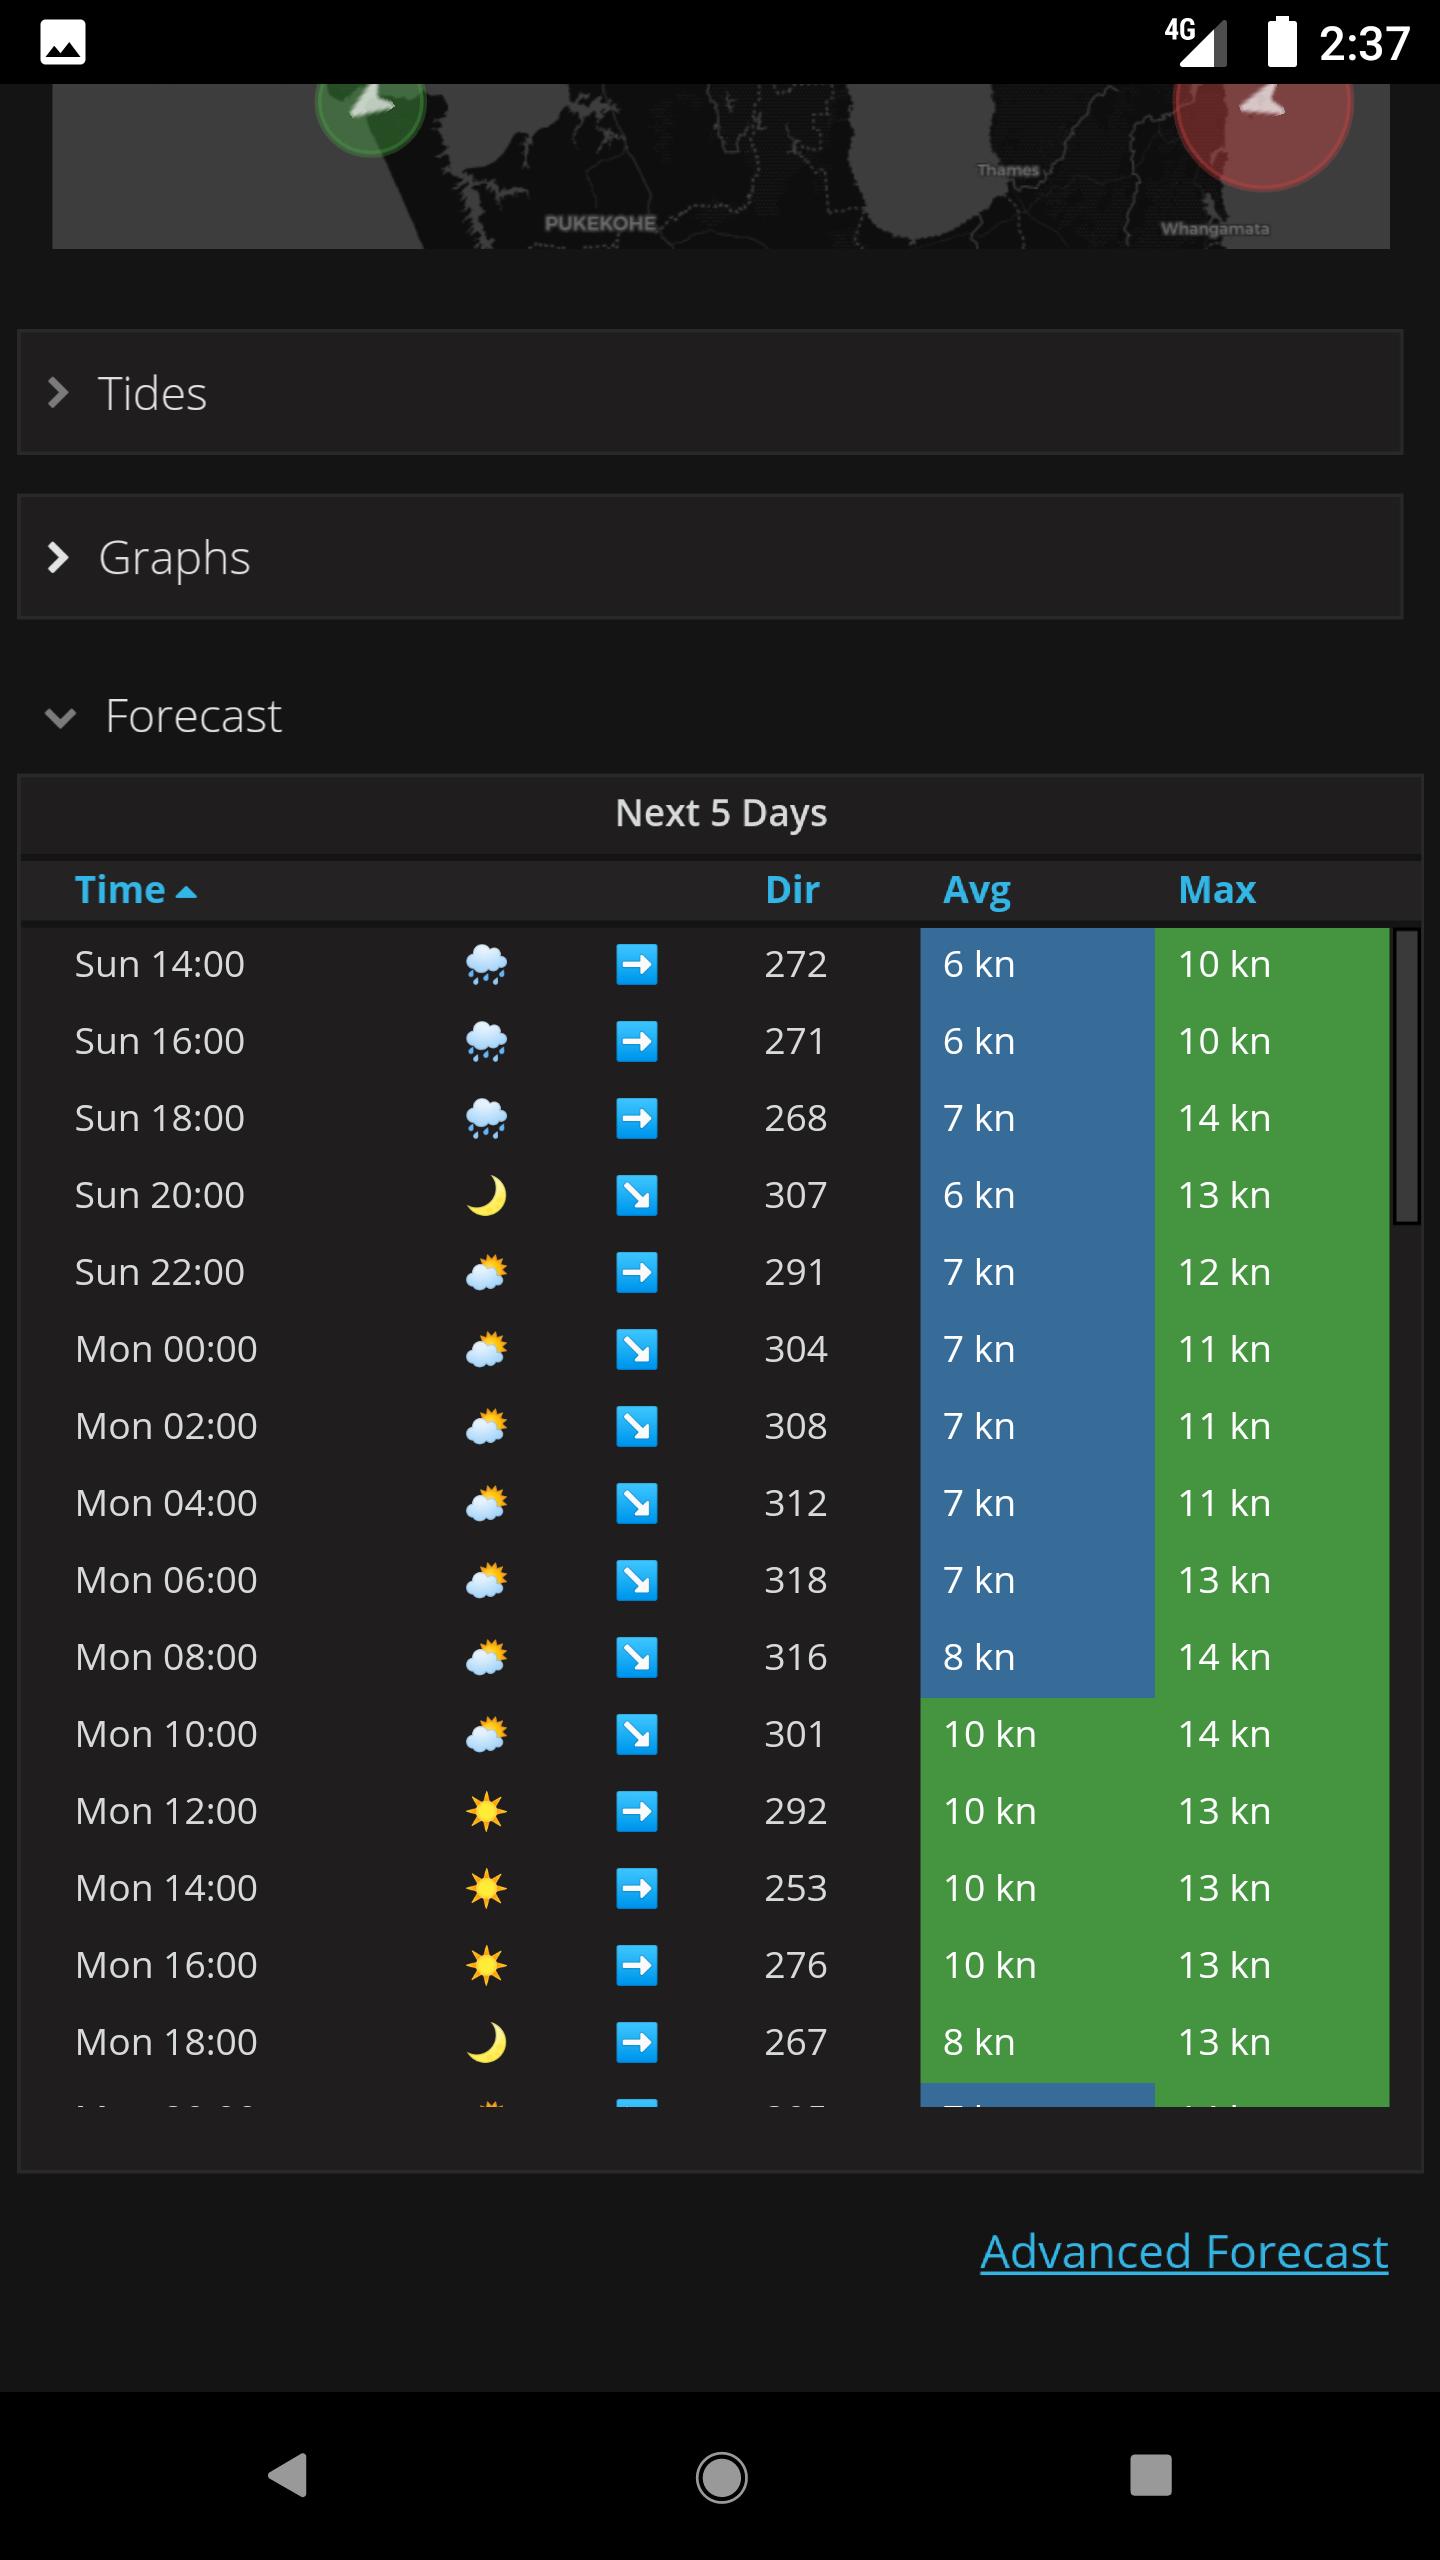The width and height of the screenshot is (1440, 2560).
Task: Click the rain cloud icon for Sun 14:00
Action: [486, 965]
